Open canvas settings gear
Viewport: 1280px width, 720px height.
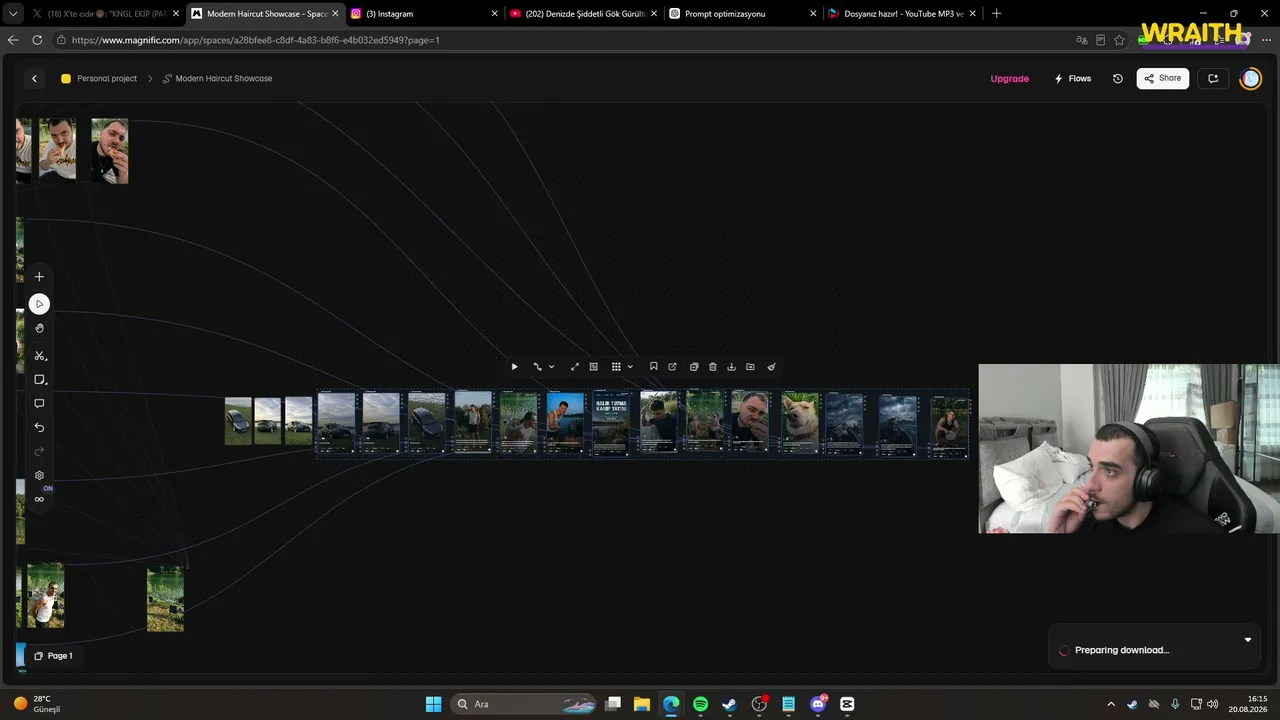point(39,476)
